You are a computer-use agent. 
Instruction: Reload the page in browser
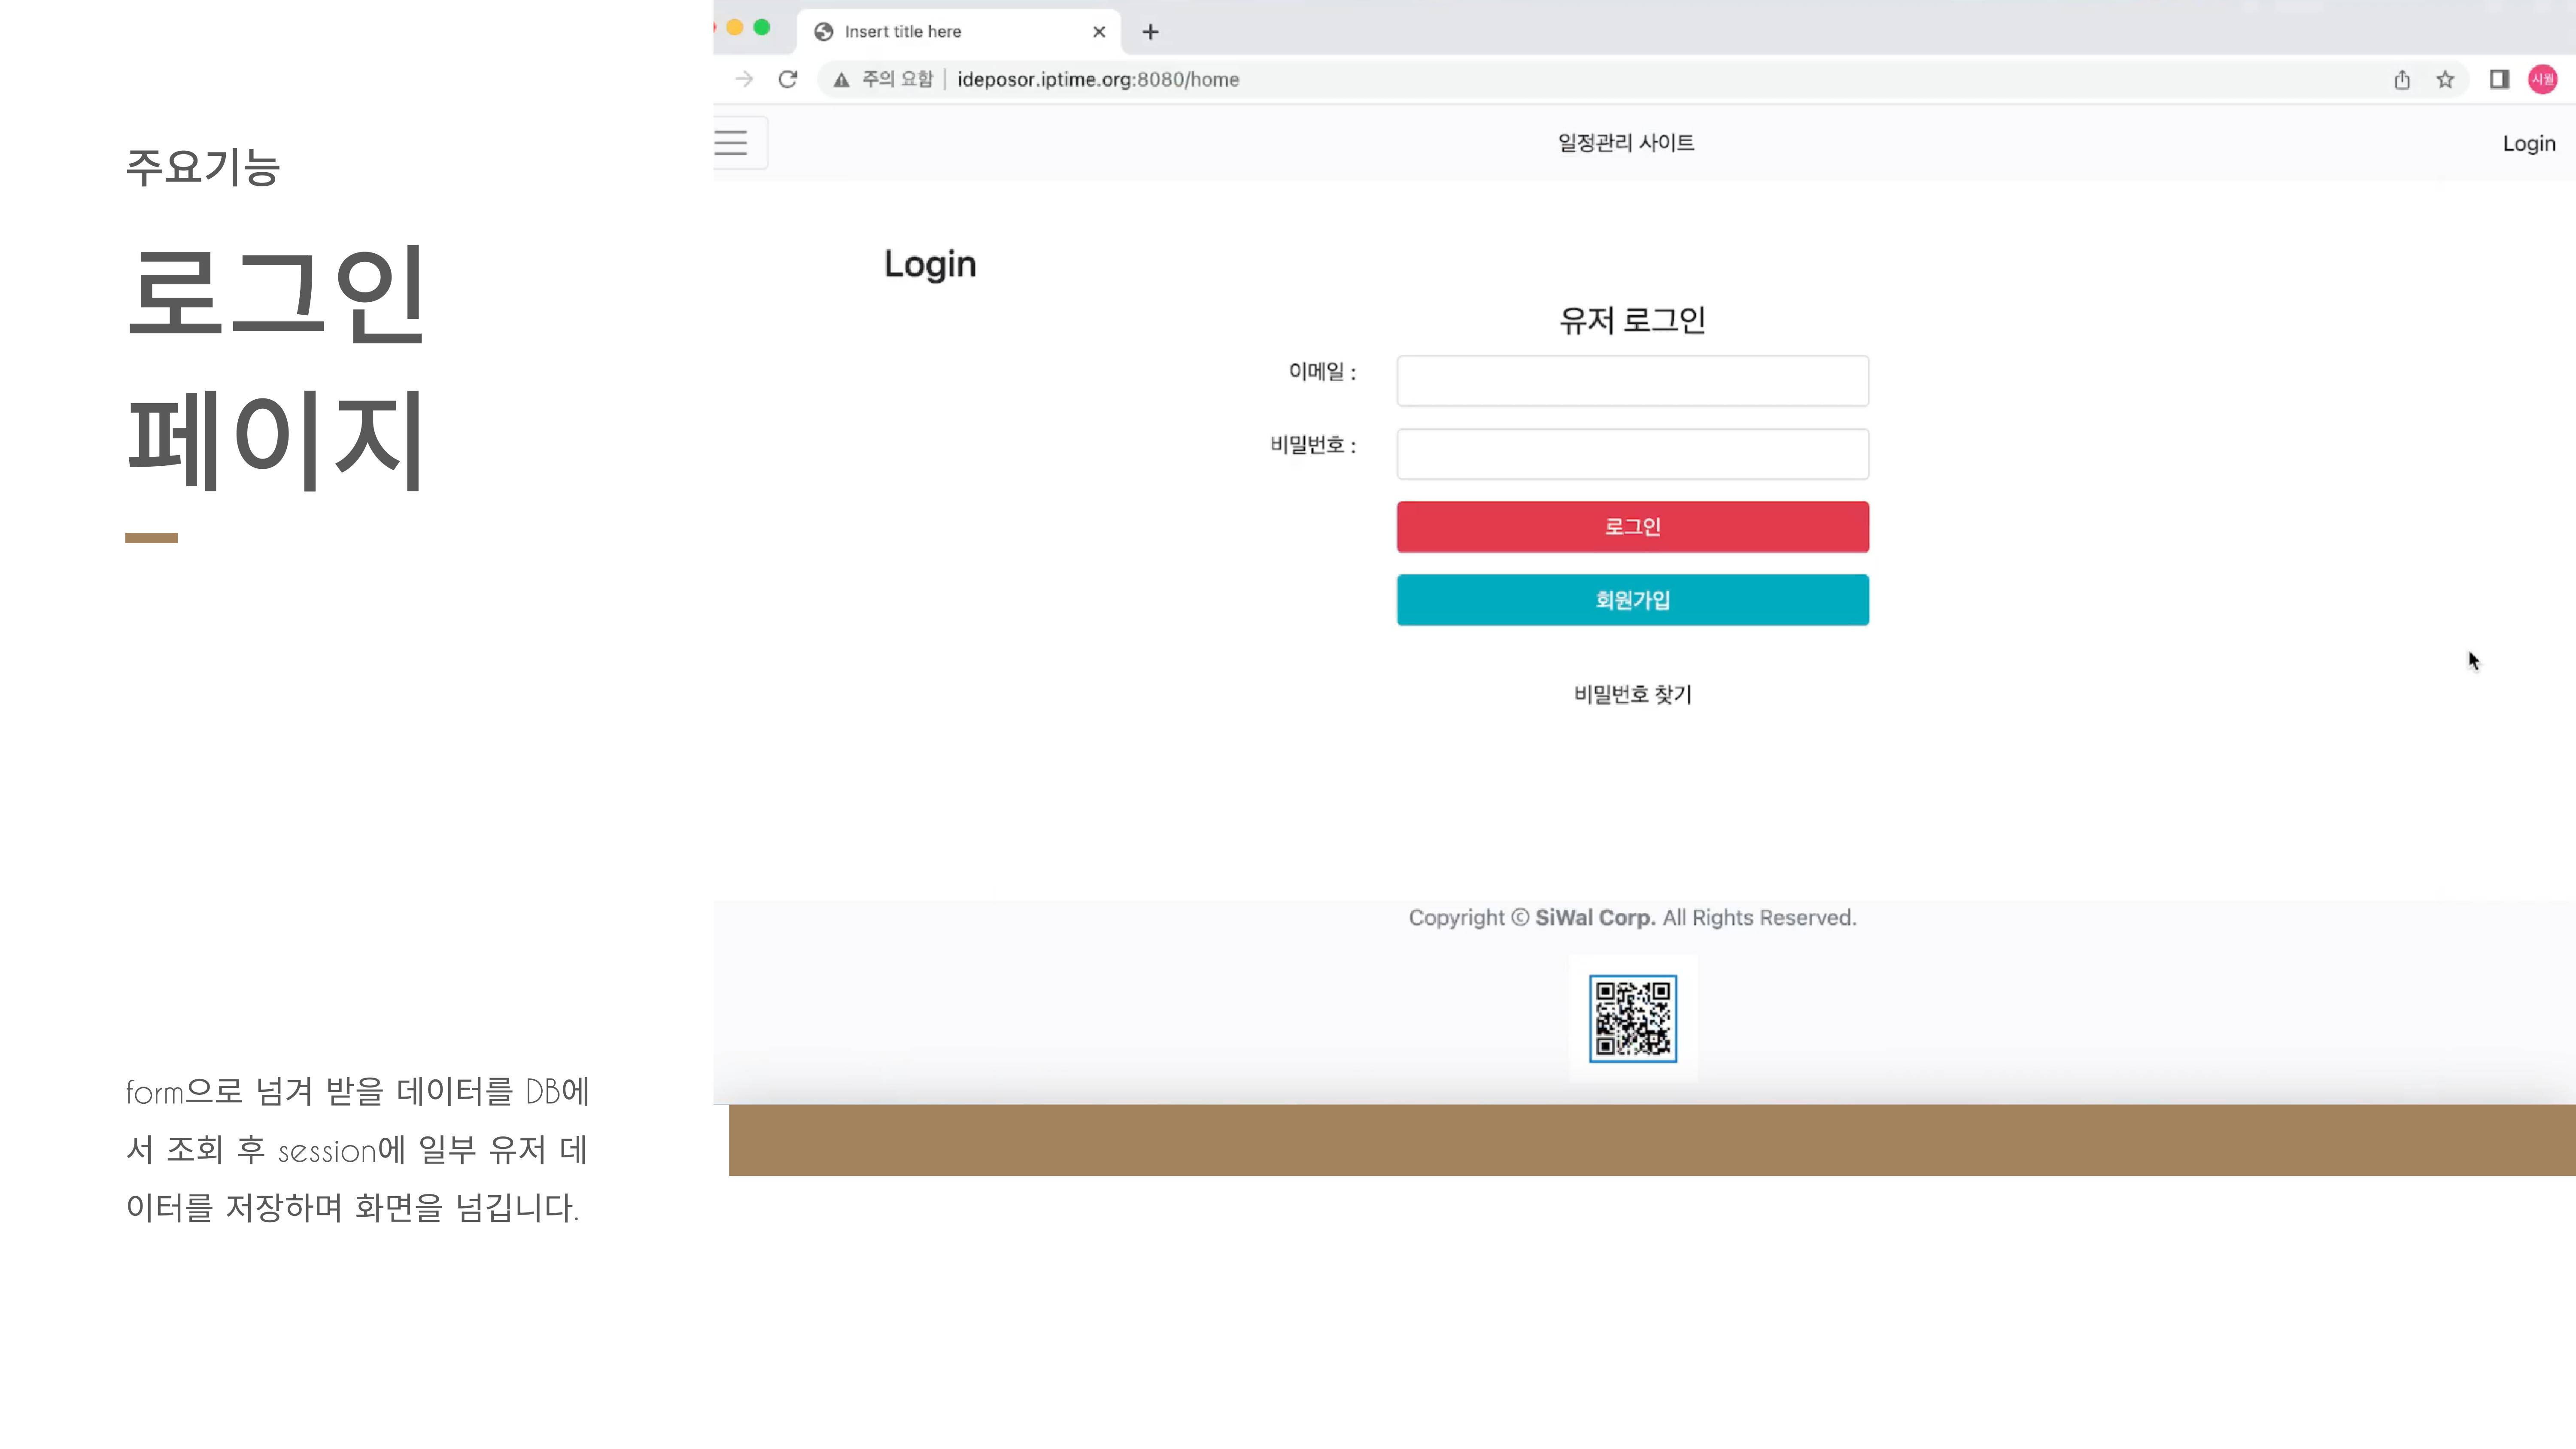coord(788,79)
